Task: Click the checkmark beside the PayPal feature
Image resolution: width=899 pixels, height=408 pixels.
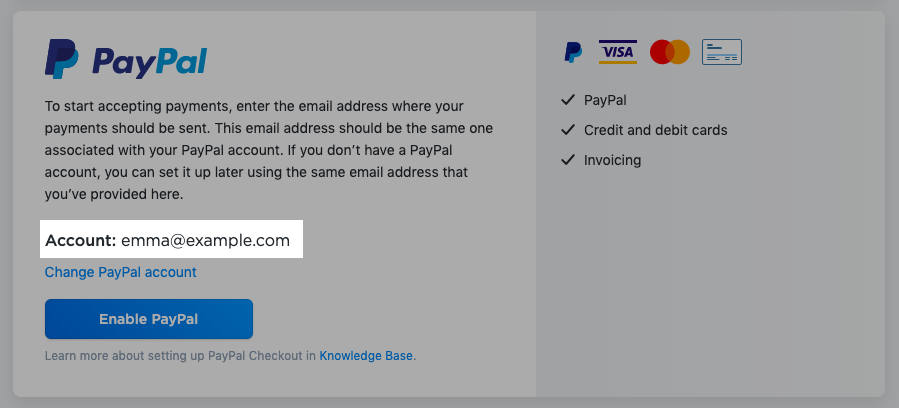Action: tap(568, 100)
